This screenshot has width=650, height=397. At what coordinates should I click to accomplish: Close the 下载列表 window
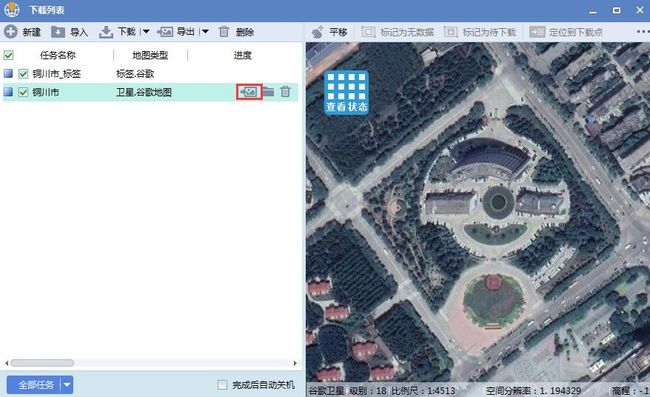(640, 10)
